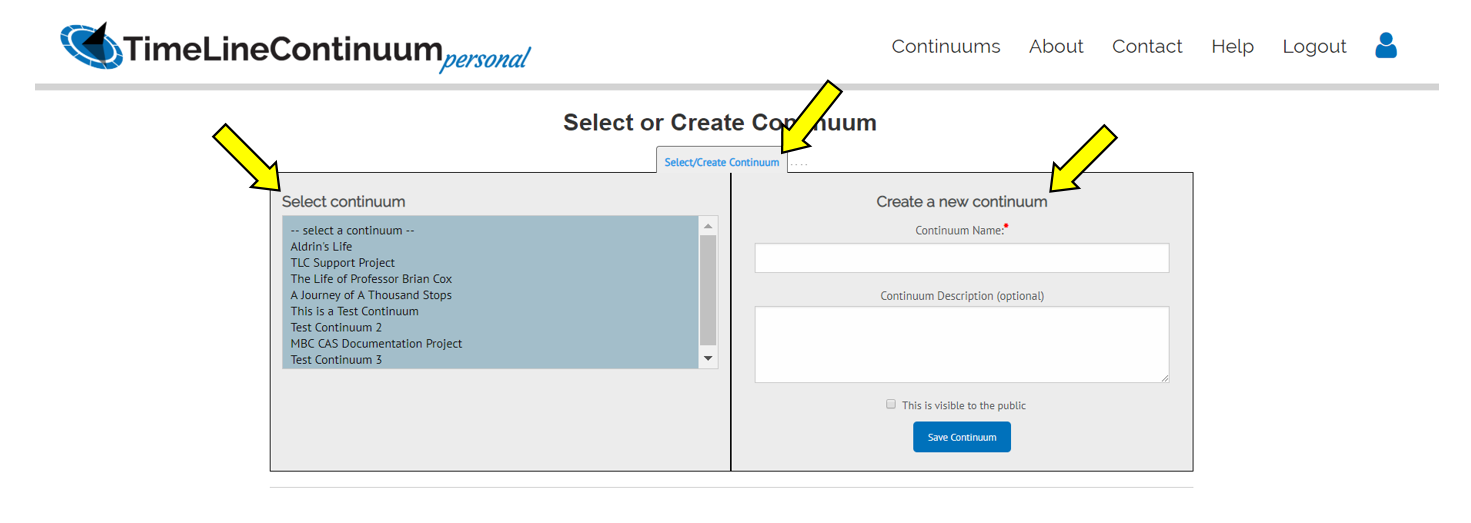This screenshot has width=1471, height=523.
Task: Toggle 'This is visible to the public' checkbox
Action: click(x=891, y=404)
